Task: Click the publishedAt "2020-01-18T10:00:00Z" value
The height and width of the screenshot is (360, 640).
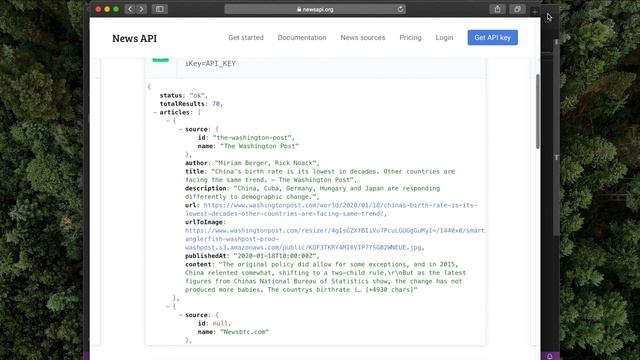Action: pyautogui.click(x=275, y=256)
